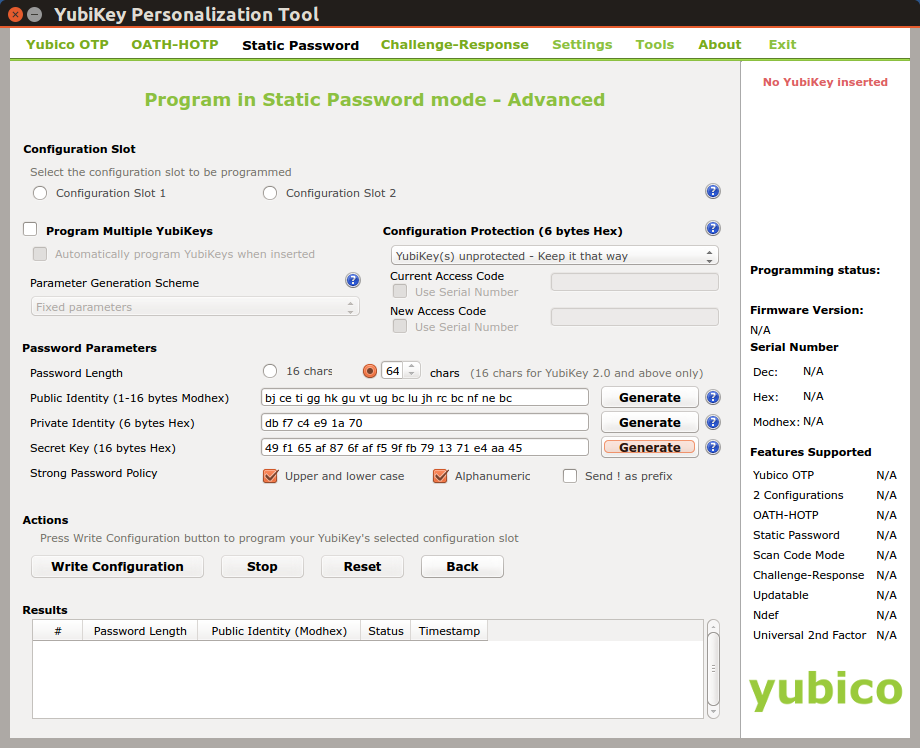Decrease password length using spinner down arrow
920x748 pixels.
[412, 375]
